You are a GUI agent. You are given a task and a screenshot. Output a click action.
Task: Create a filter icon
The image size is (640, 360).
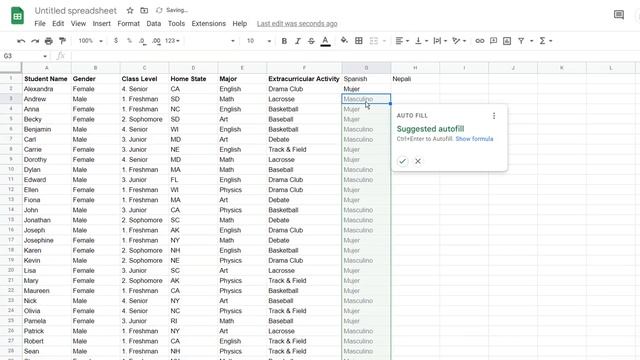click(521, 41)
